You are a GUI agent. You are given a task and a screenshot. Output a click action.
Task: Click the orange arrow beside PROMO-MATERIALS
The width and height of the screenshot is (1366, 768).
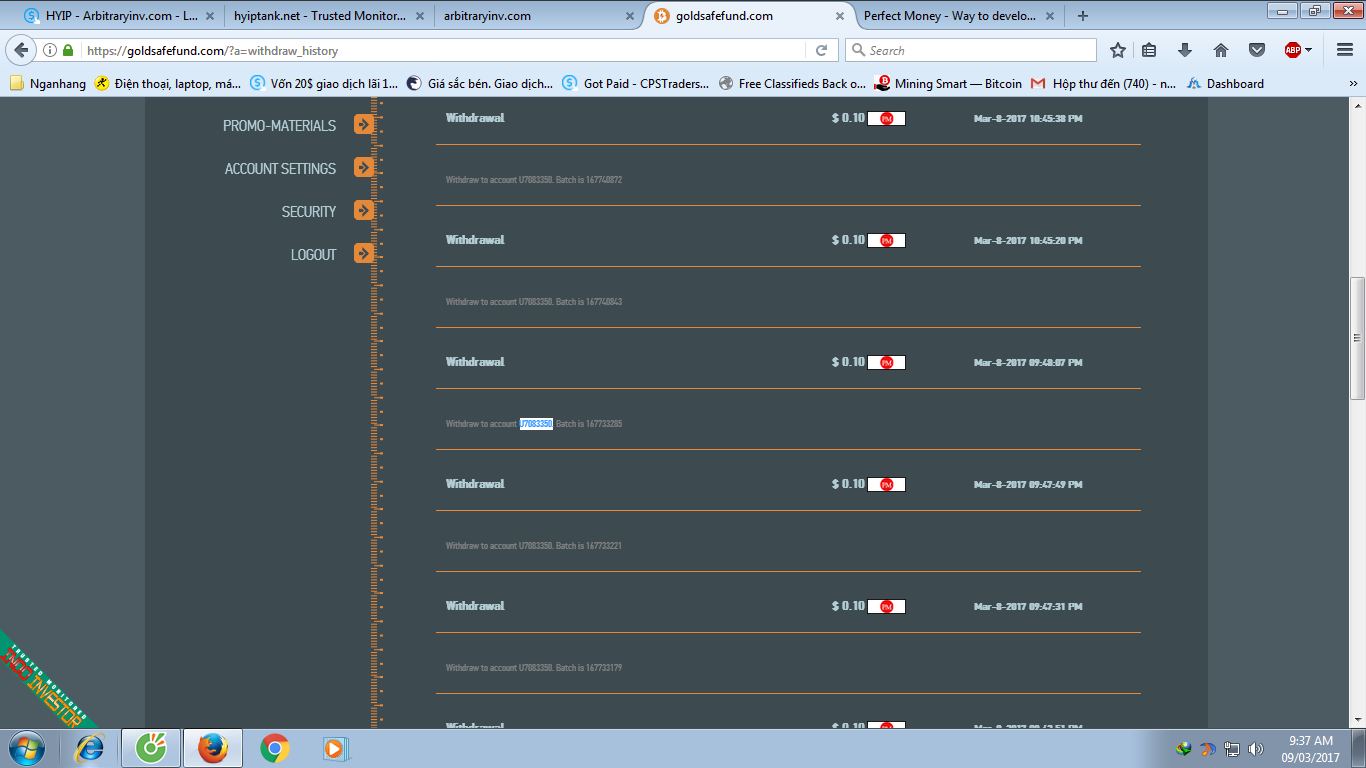pyautogui.click(x=364, y=125)
